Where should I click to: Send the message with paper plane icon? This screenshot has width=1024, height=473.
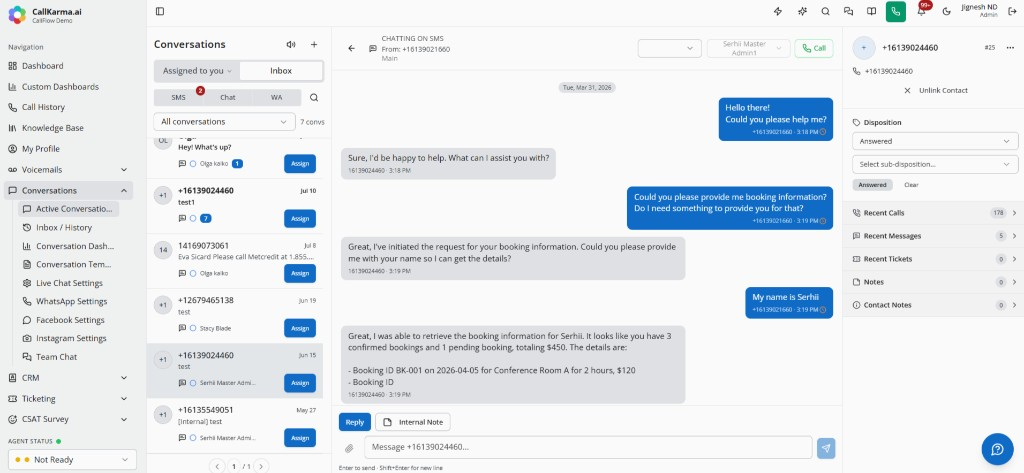pos(826,448)
